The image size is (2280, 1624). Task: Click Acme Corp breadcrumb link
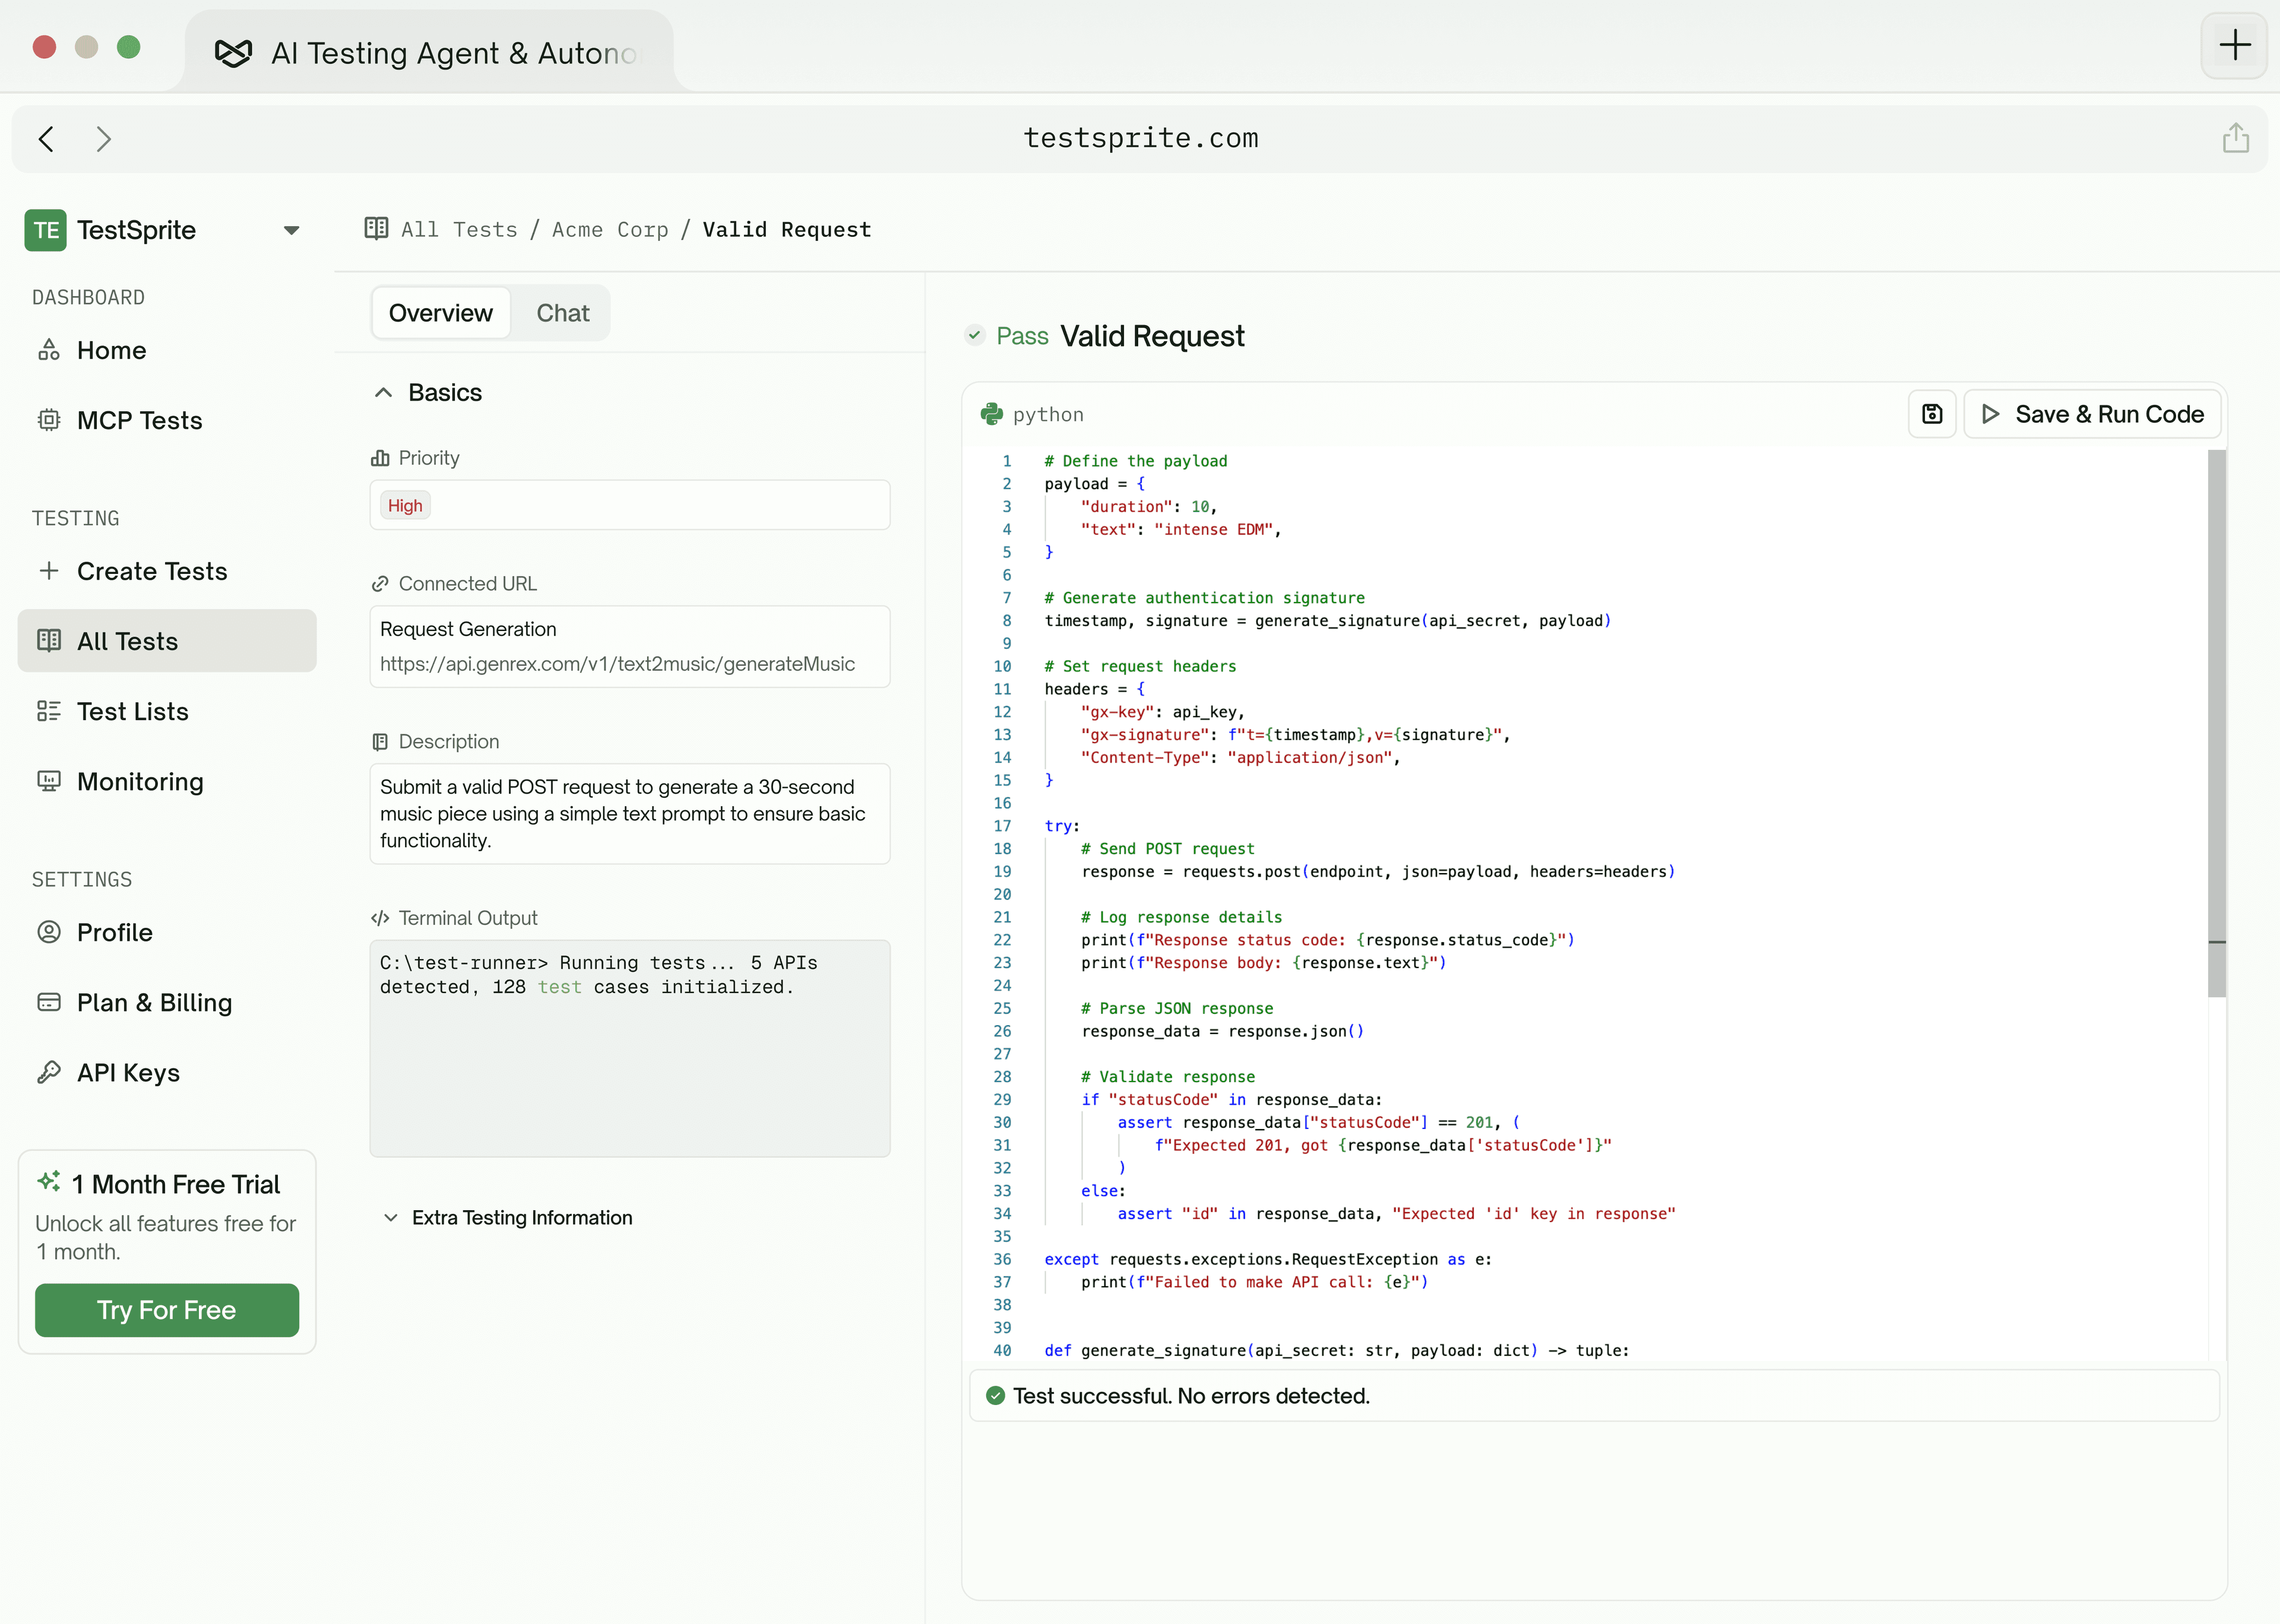click(x=610, y=230)
